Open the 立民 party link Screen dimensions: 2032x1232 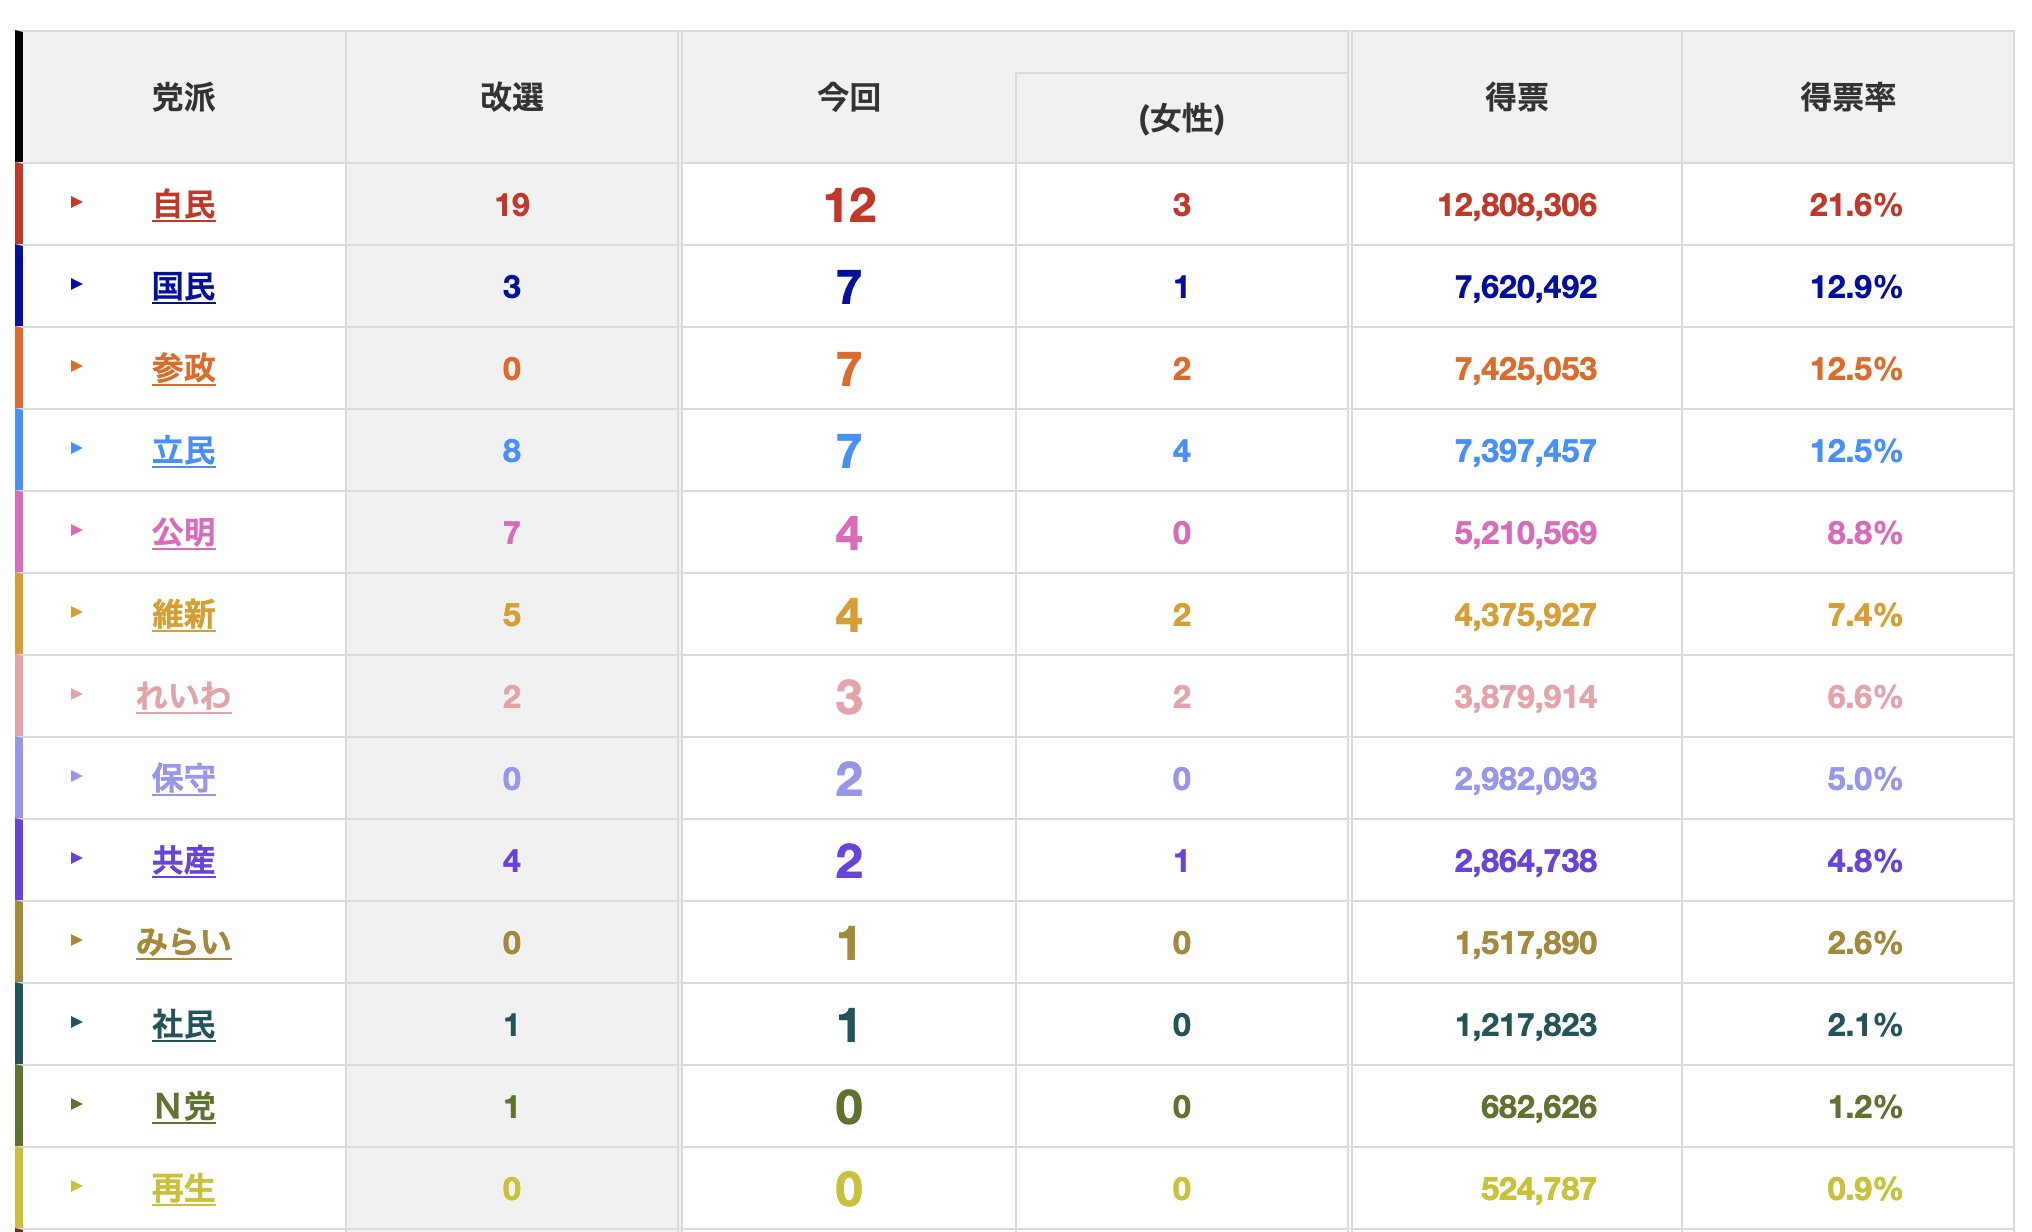coord(184,451)
